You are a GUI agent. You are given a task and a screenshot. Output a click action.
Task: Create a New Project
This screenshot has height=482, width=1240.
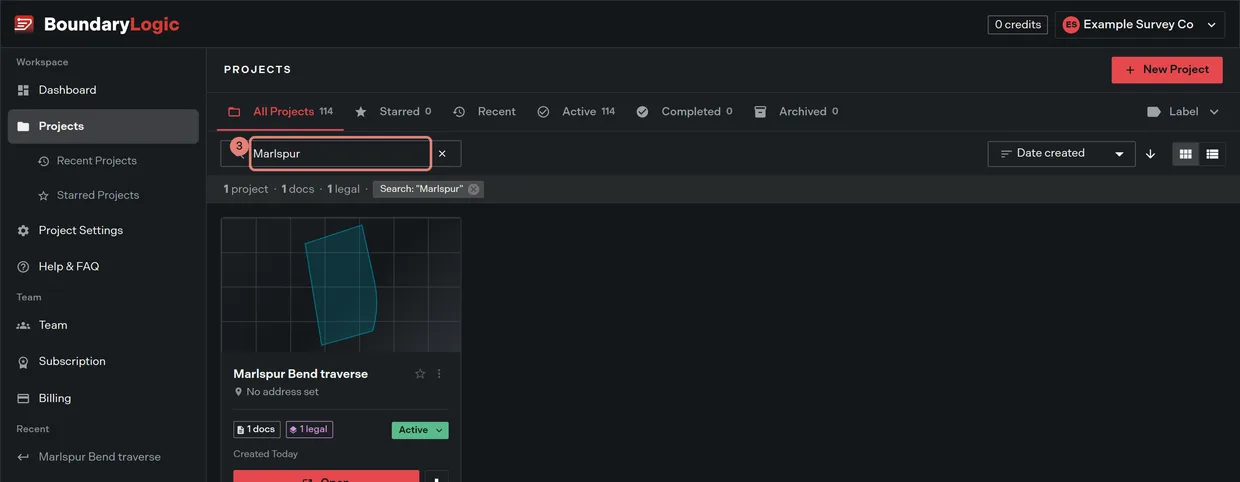coord(1167,70)
